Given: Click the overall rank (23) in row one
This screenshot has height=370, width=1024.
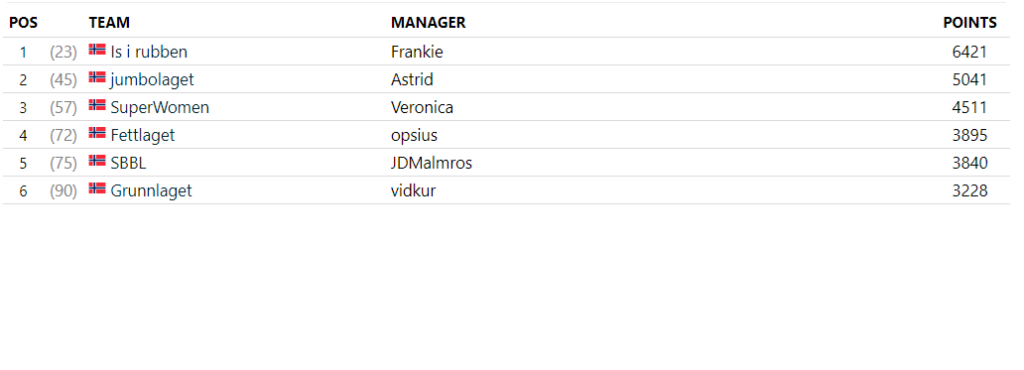Looking at the screenshot, I should tap(63, 52).
